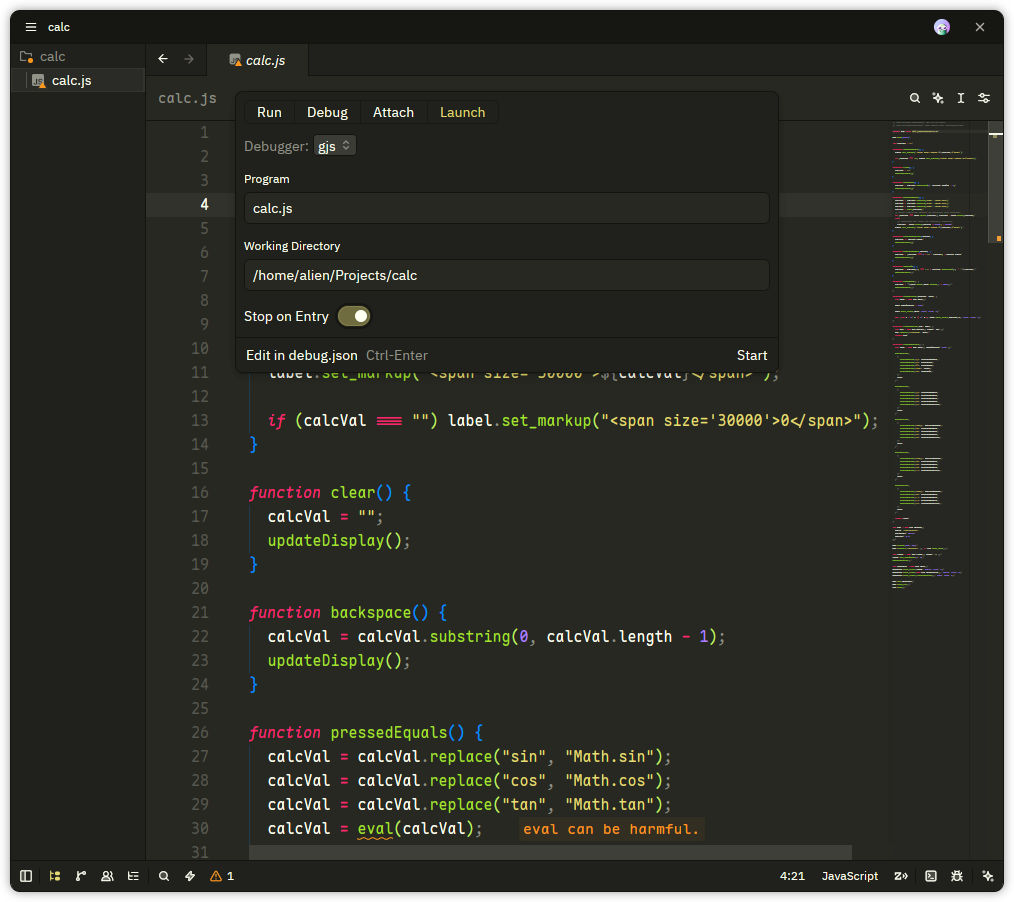Viewport: 1014px width, 902px height.
Task: Open the agent panel sparkle icon
Action: coord(987,876)
